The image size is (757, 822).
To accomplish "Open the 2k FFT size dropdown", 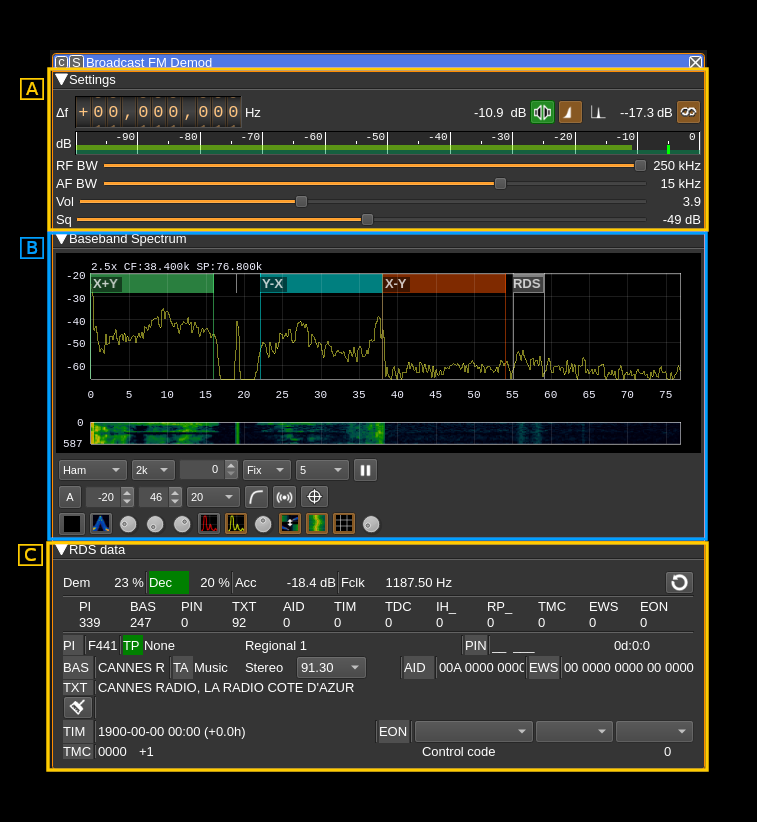I will 153,470.
